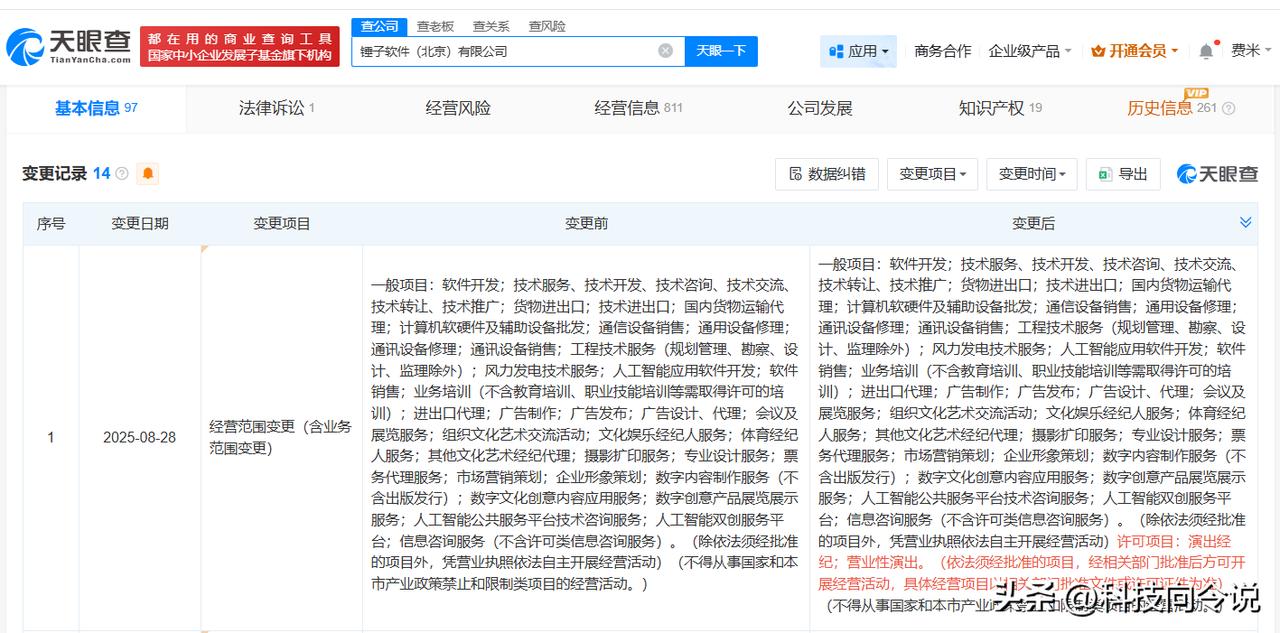Click the 变更项目 column header in table
Screen dimensions: 1280x633
(x=282, y=224)
